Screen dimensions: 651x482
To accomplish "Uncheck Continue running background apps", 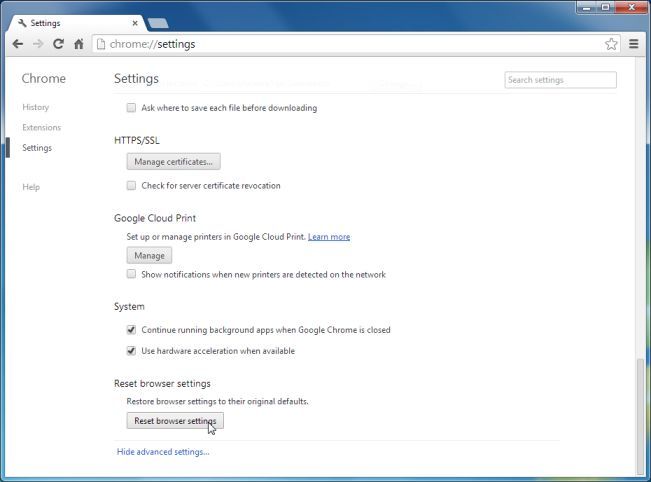I will (x=131, y=330).
